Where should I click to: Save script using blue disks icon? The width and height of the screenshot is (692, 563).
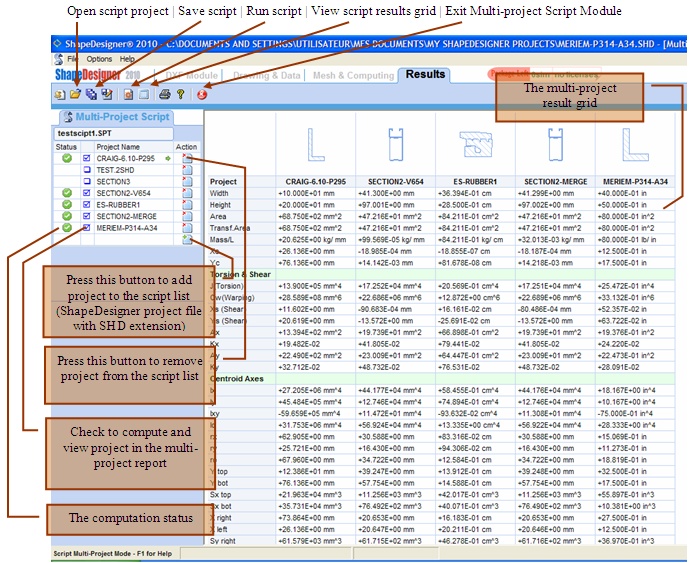tap(91, 94)
